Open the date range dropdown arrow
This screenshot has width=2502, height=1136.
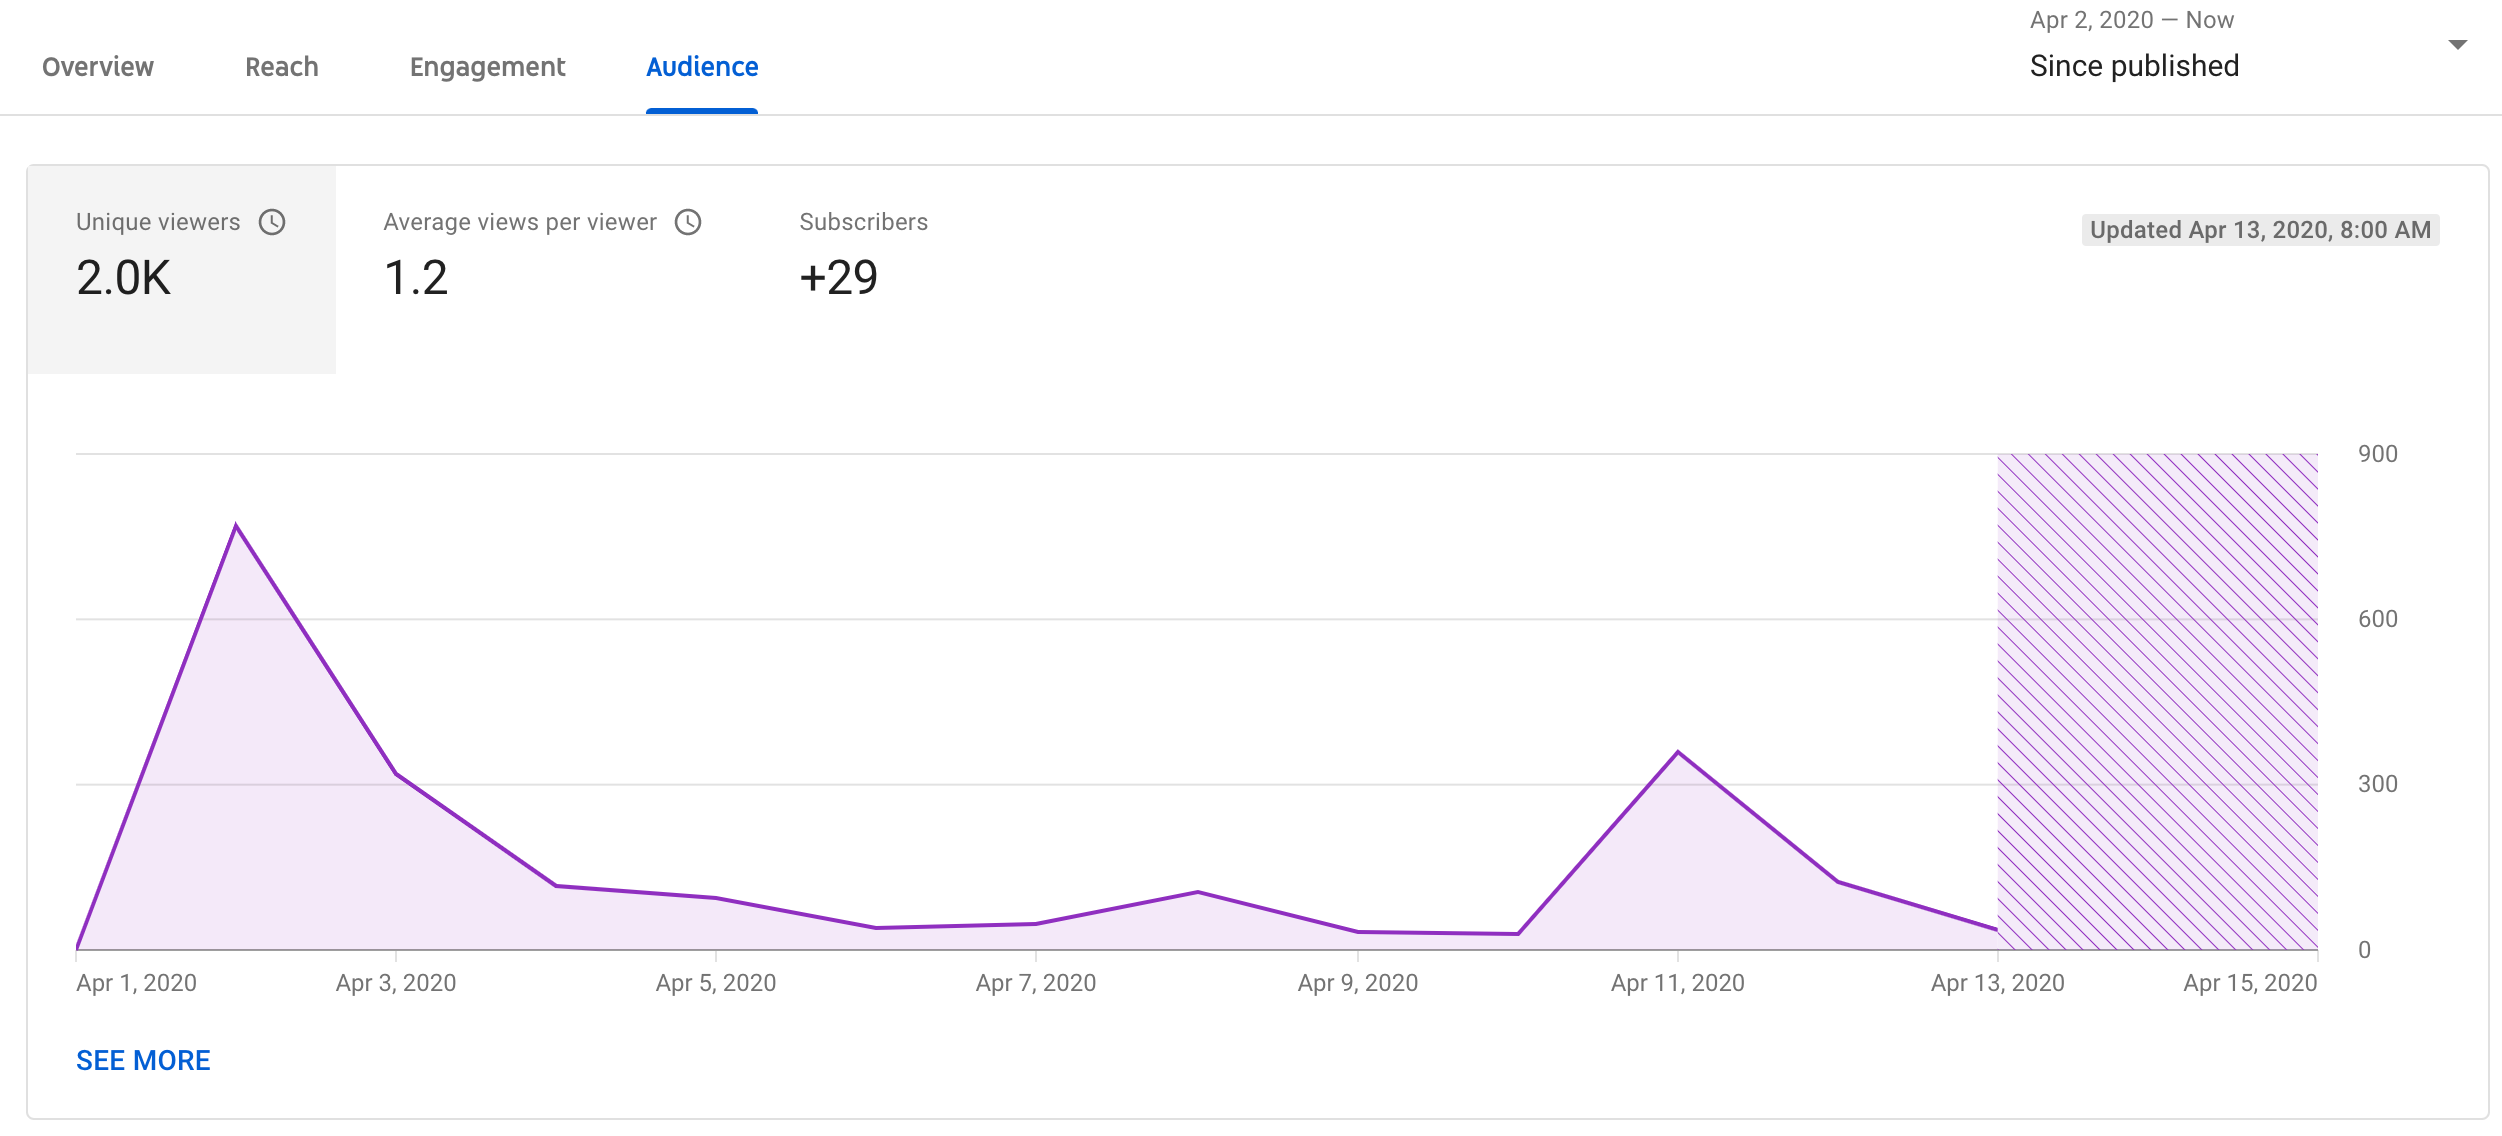coord(2457,45)
